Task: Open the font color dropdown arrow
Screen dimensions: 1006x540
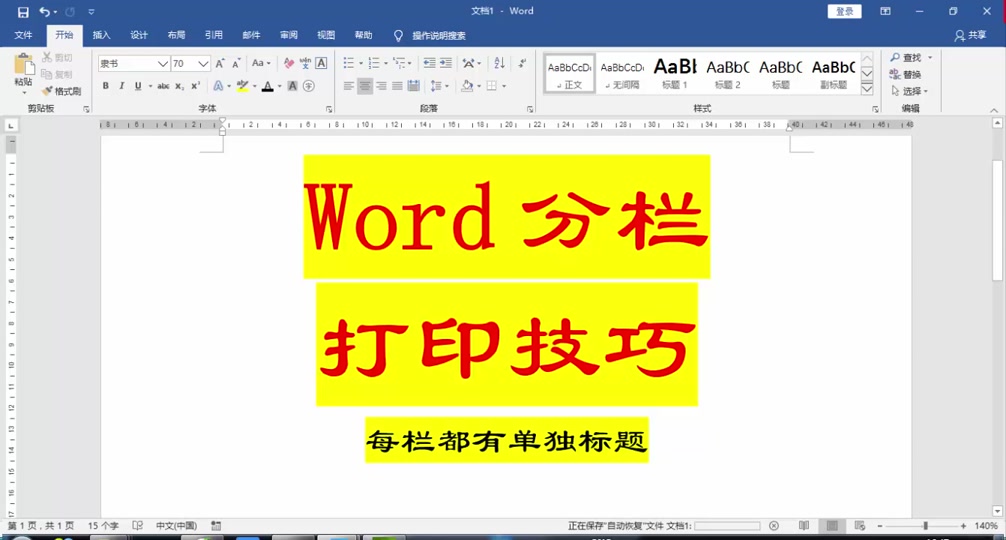Action: click(x=280, y=86)
